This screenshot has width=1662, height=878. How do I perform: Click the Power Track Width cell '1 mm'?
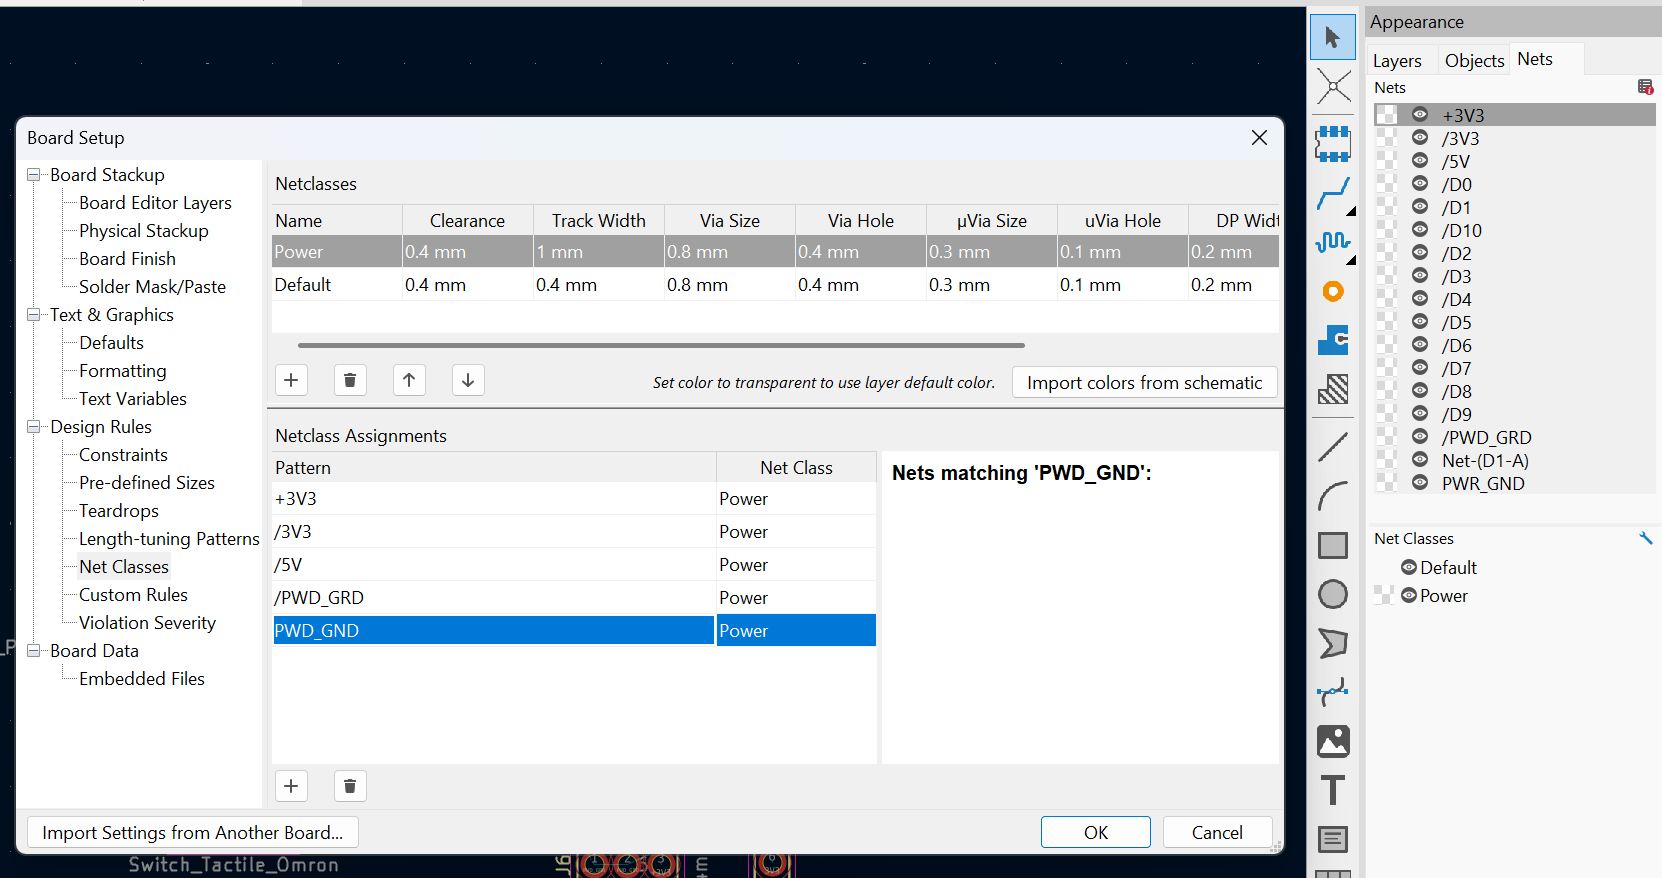[x=598, y=252]
